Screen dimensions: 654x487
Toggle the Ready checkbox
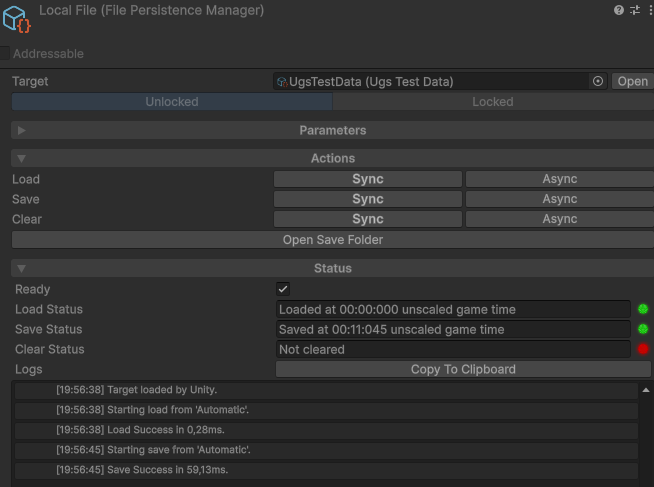click(283, 289)
